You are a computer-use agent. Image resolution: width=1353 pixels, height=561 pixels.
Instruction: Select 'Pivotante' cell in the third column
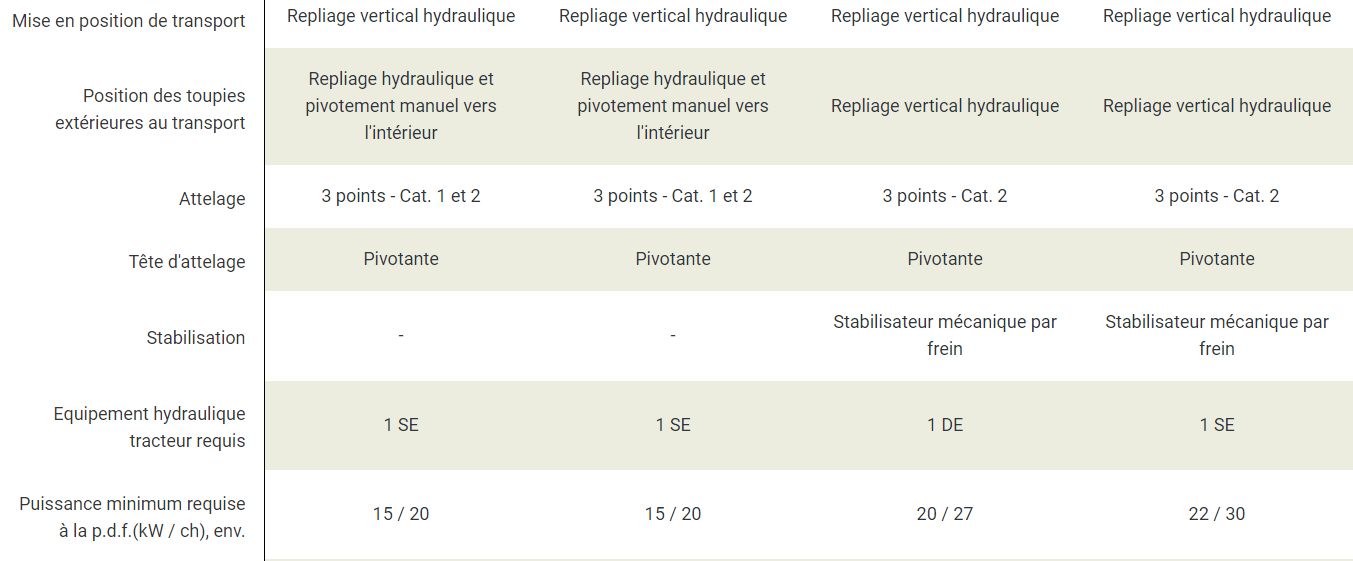tap(945, 259)
